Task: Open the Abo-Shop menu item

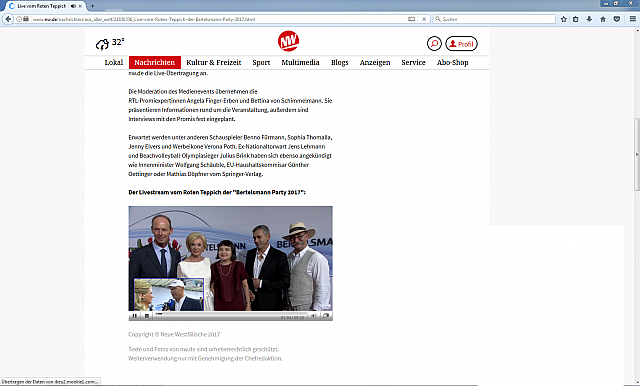Action: [x=453, y=62]
